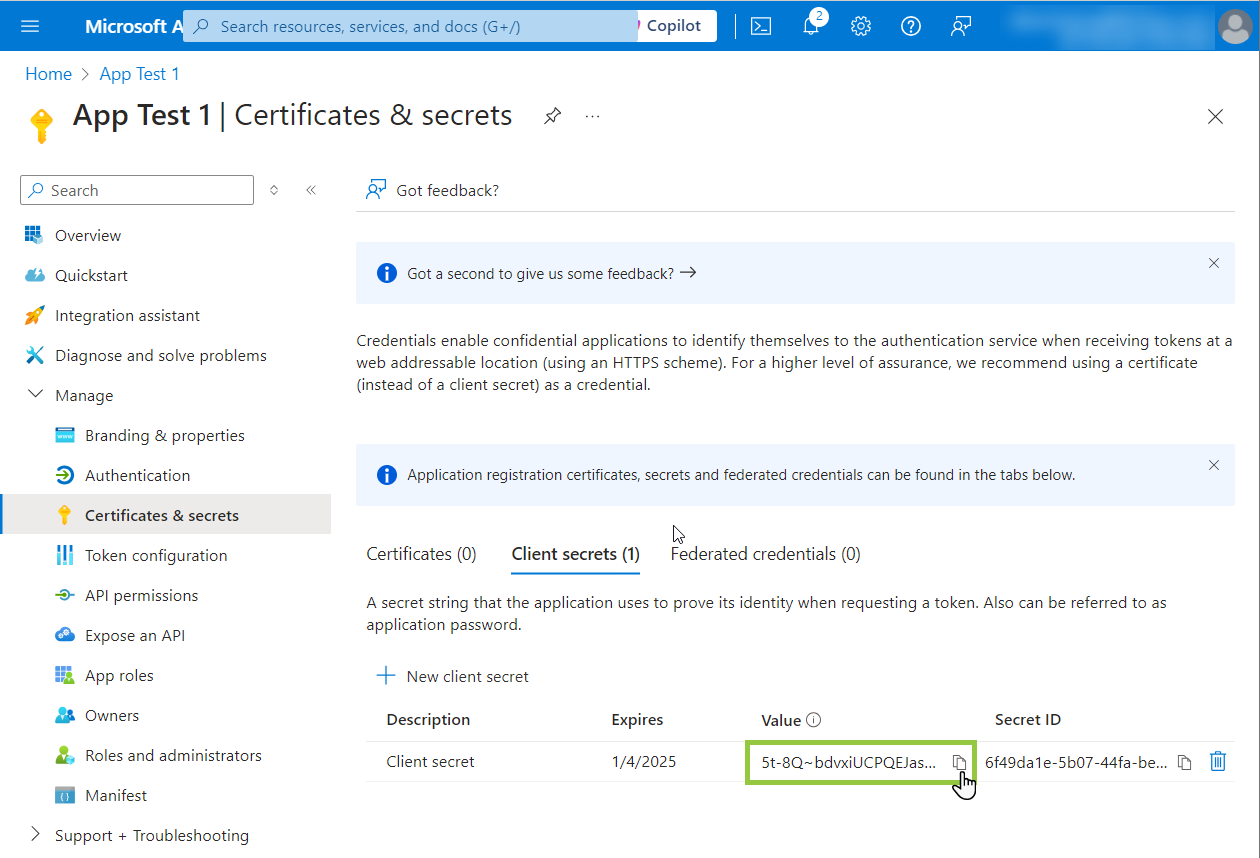1260x858 pixels.
Task: Collapse the sidebar navigation menu
Action: click(311, 190)
